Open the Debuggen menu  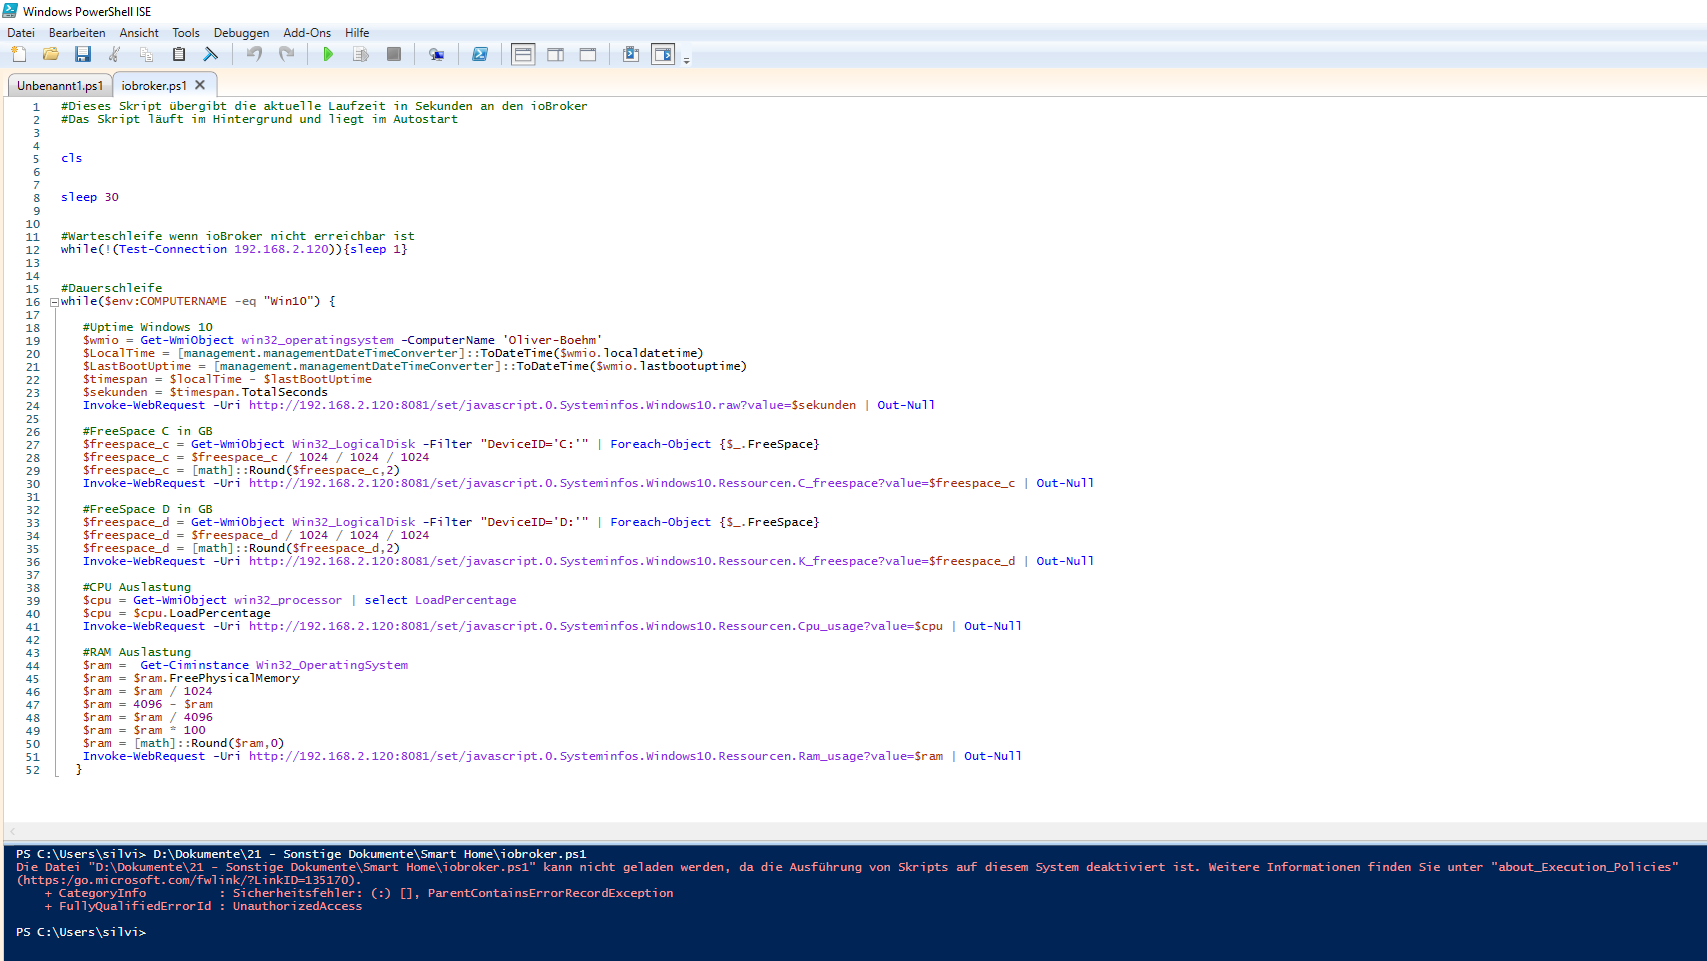click(241, 33)
